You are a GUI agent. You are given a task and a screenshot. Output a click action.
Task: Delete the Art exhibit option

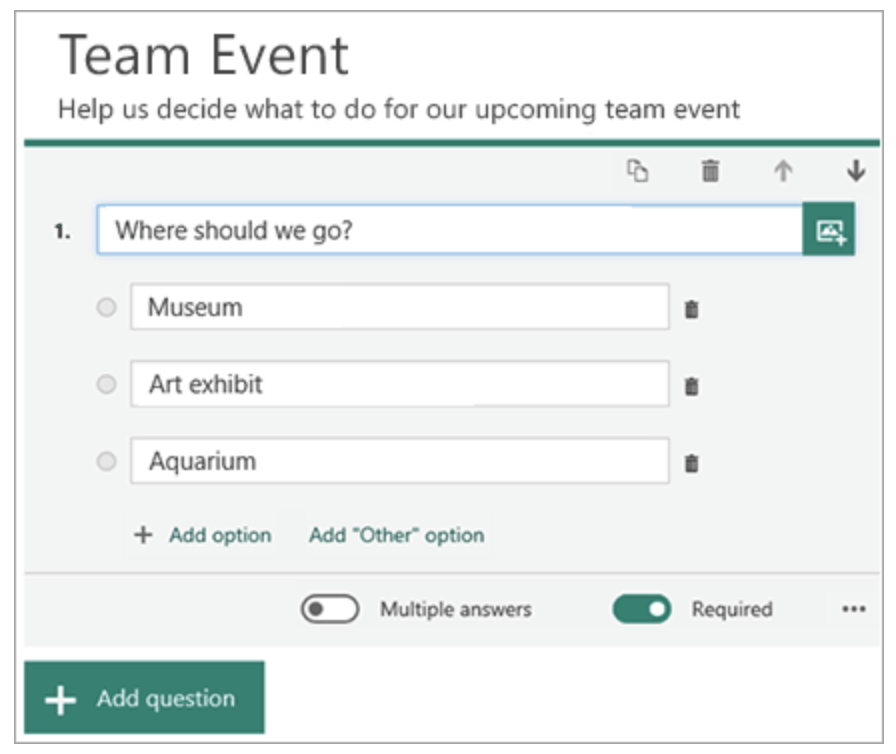point(691,386)
